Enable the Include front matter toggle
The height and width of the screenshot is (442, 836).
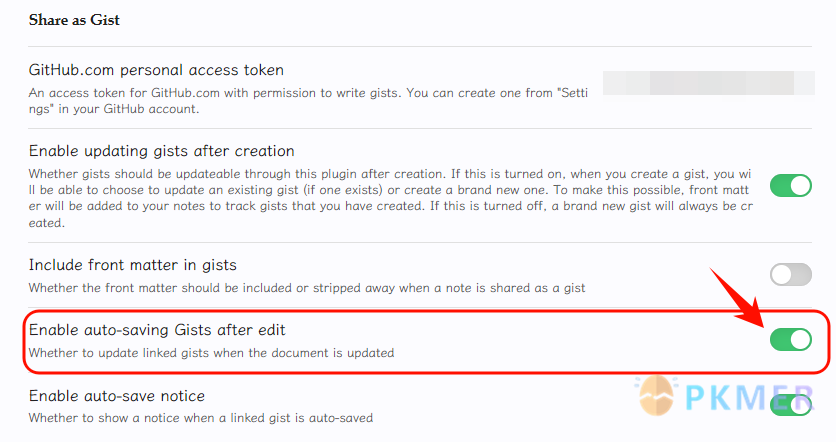[791, 275]
